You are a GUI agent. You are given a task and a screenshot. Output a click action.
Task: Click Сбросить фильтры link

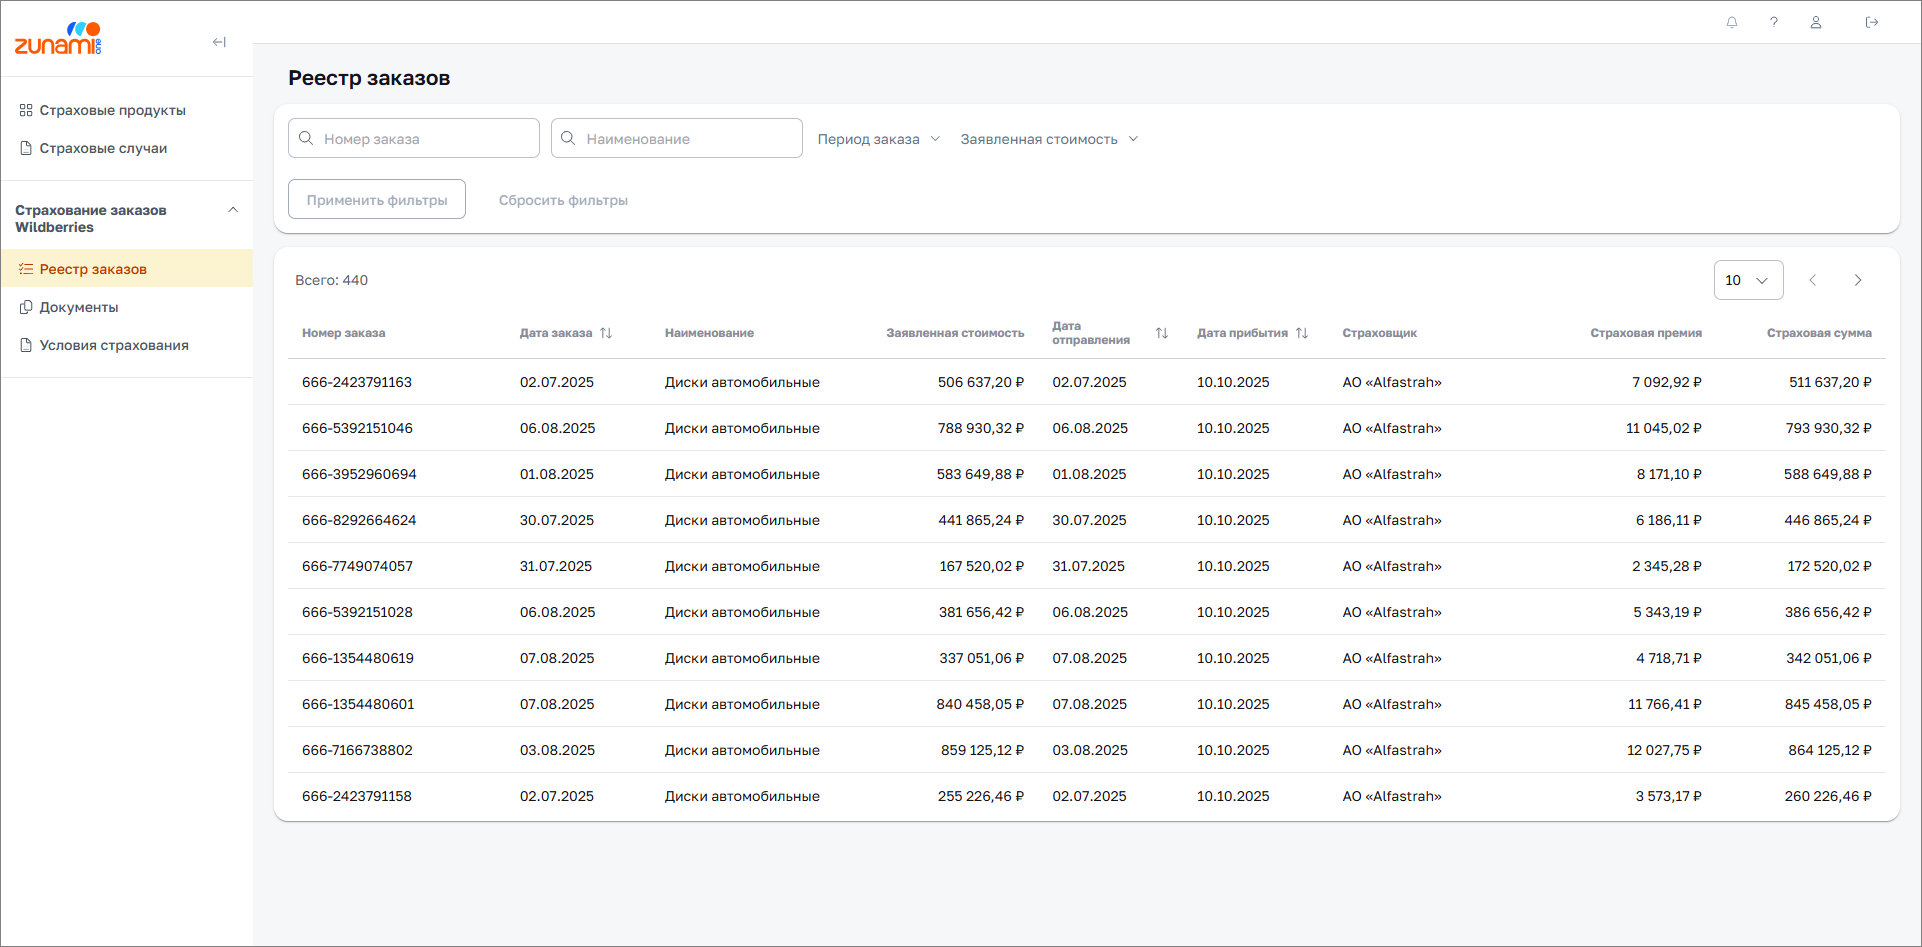point(563,200)
